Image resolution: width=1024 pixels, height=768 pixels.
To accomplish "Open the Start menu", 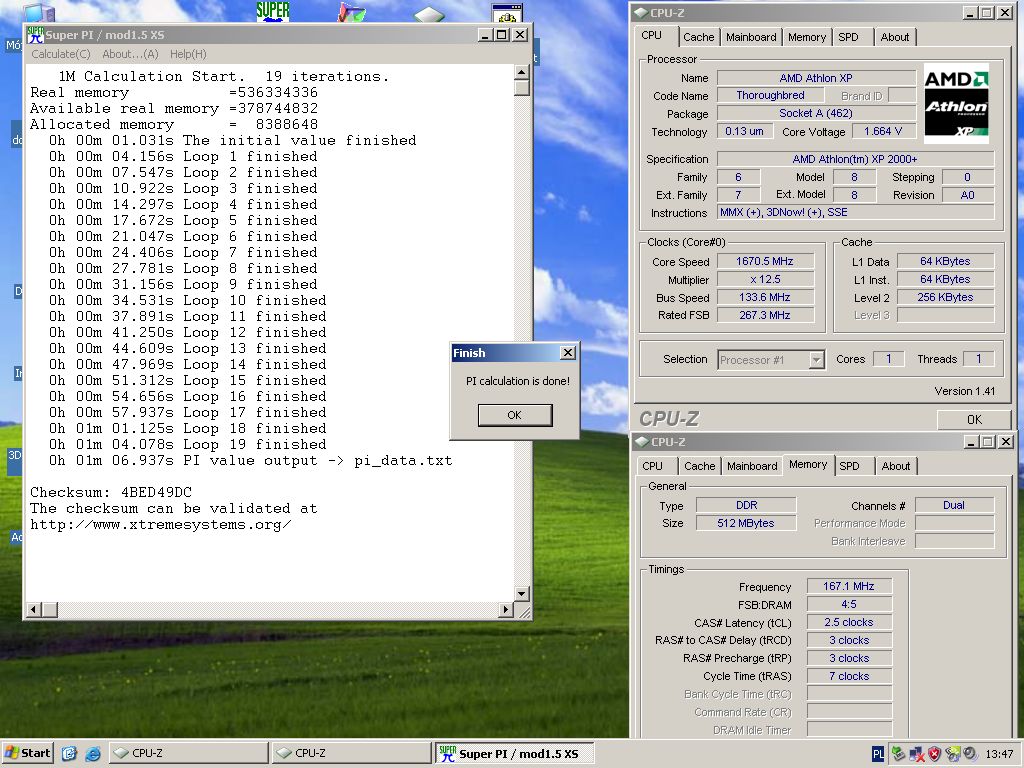I will click(x=27, y=753).
